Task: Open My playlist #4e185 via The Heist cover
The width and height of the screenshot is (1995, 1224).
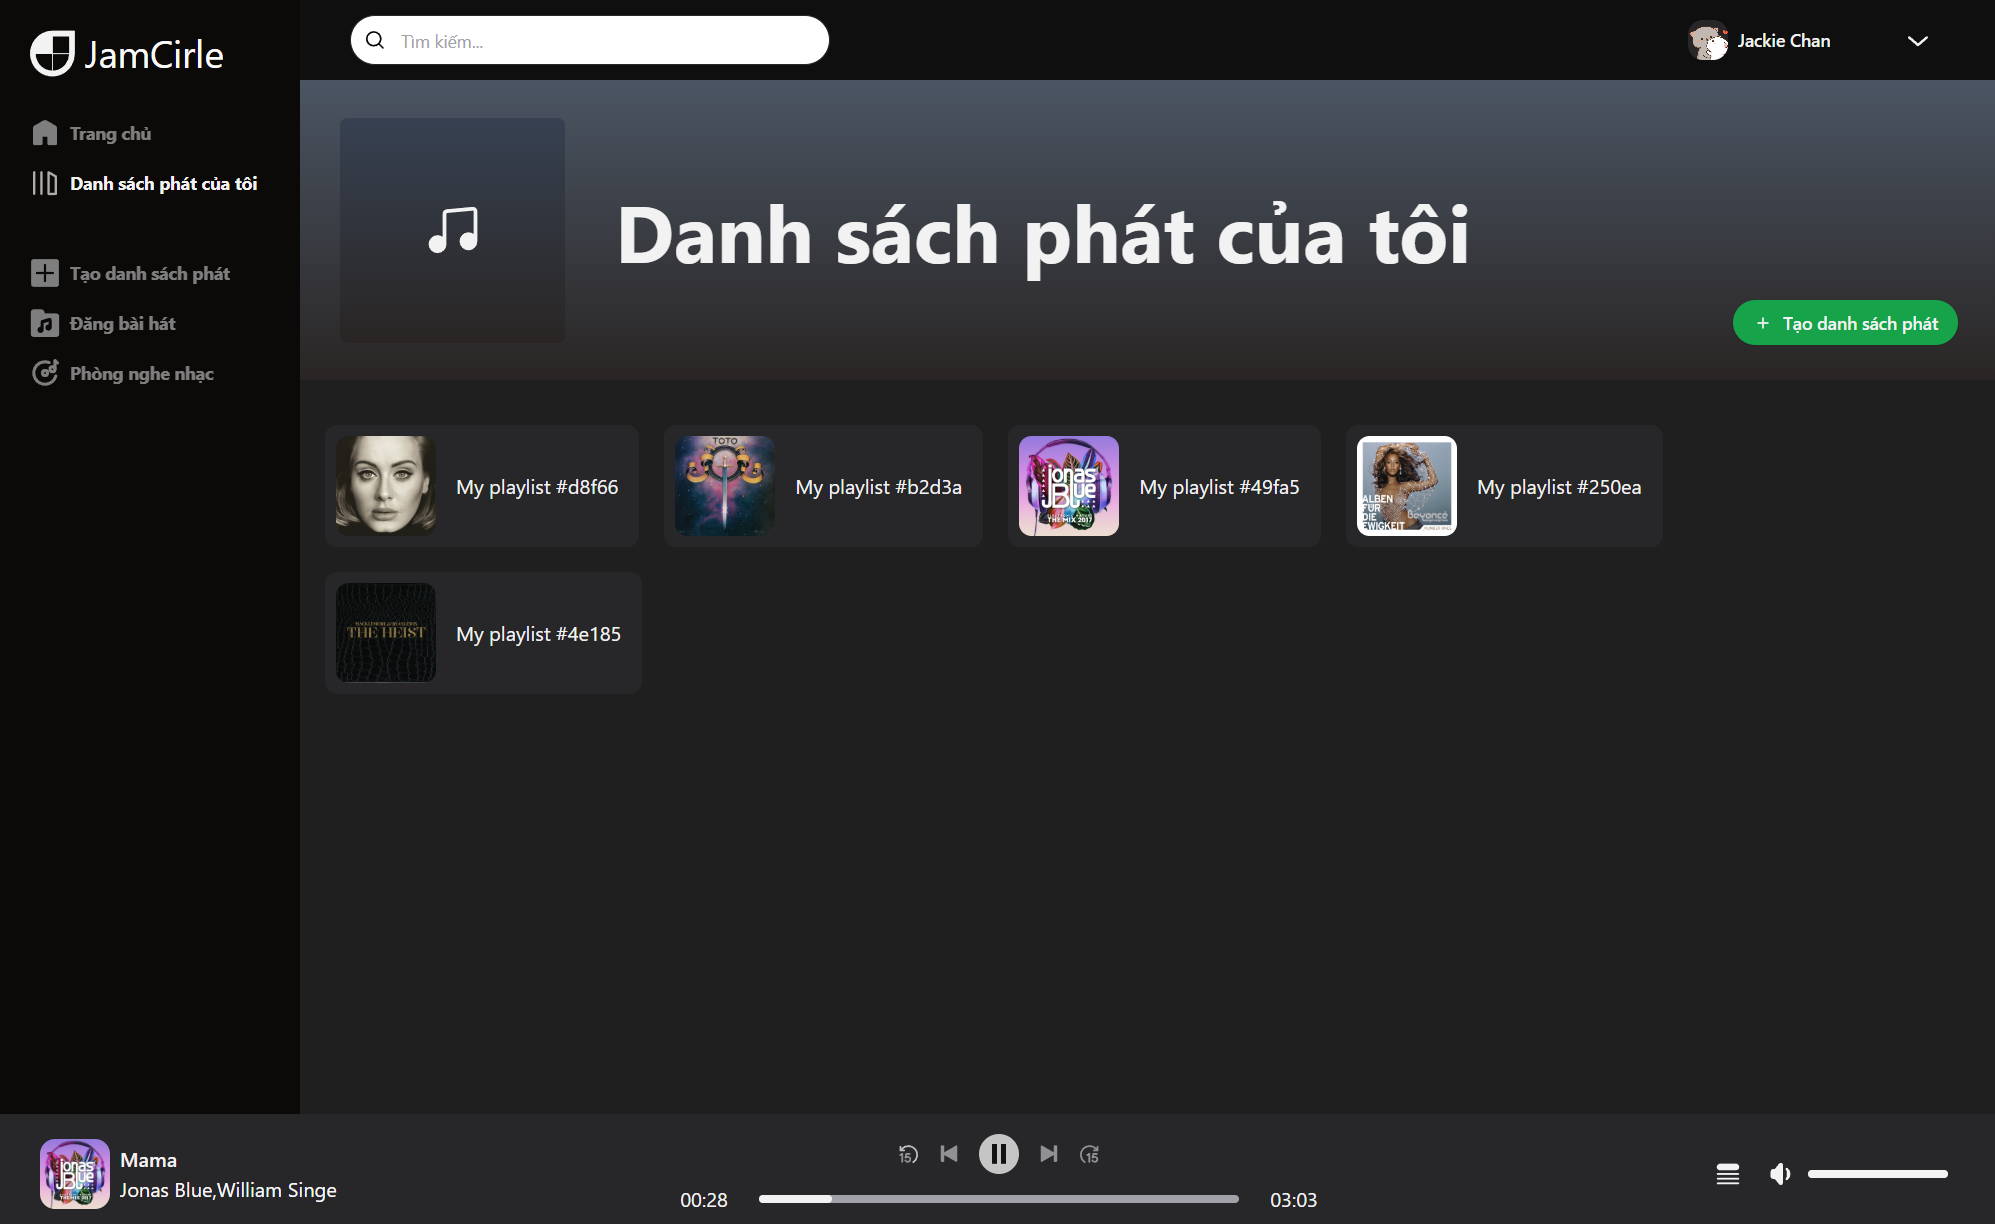Action: [x=386, y=632]
